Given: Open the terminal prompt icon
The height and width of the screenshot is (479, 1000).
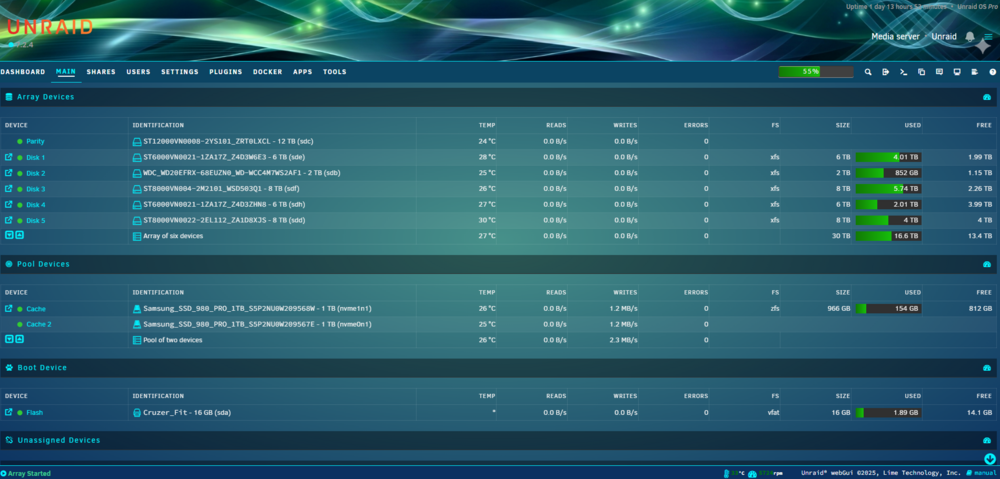Looking at the screenshot, I should 904,72.
